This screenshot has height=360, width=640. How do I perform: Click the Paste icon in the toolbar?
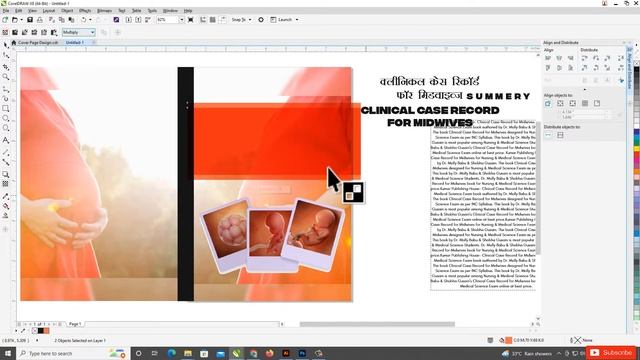click(71, 20)
